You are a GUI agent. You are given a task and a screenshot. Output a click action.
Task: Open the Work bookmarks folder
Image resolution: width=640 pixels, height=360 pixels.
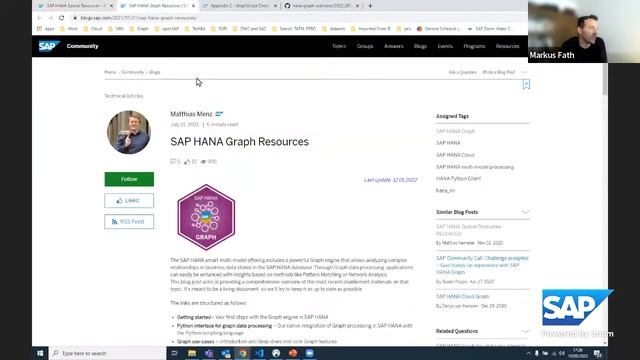point(69,29)
